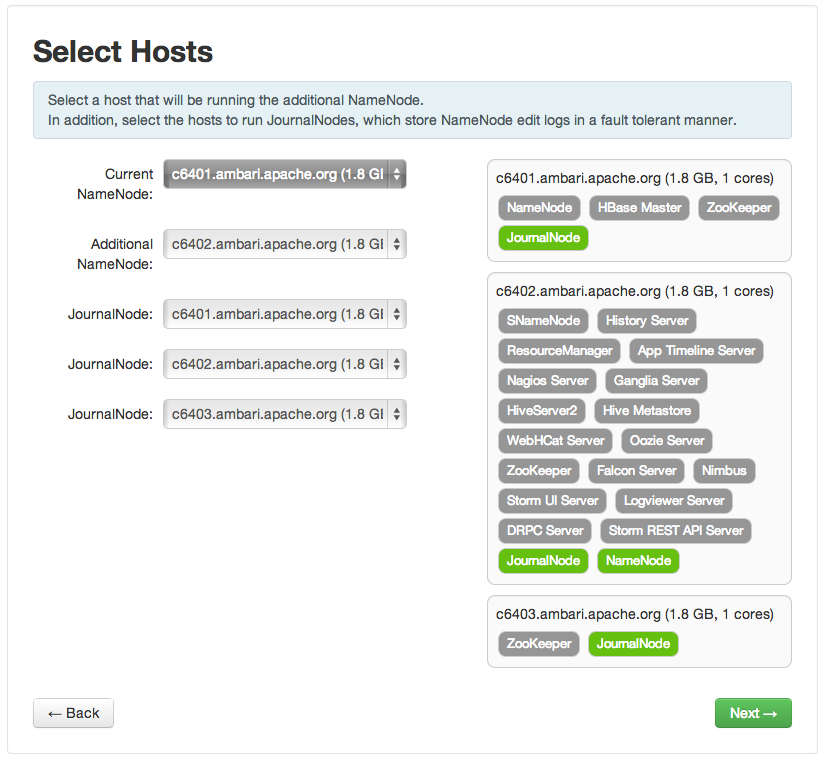Expand the second JournalNode dropdown showing c6402
The image size is (824, 759).
point(284,364)
